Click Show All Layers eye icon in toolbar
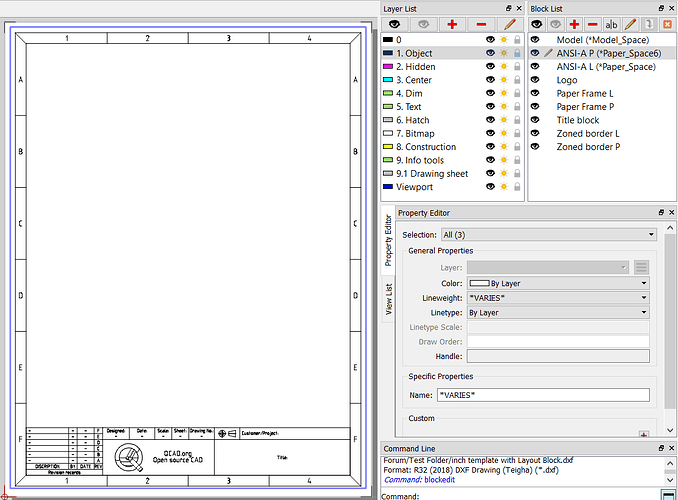Screen dimensions: 678x500 point(395,23)
